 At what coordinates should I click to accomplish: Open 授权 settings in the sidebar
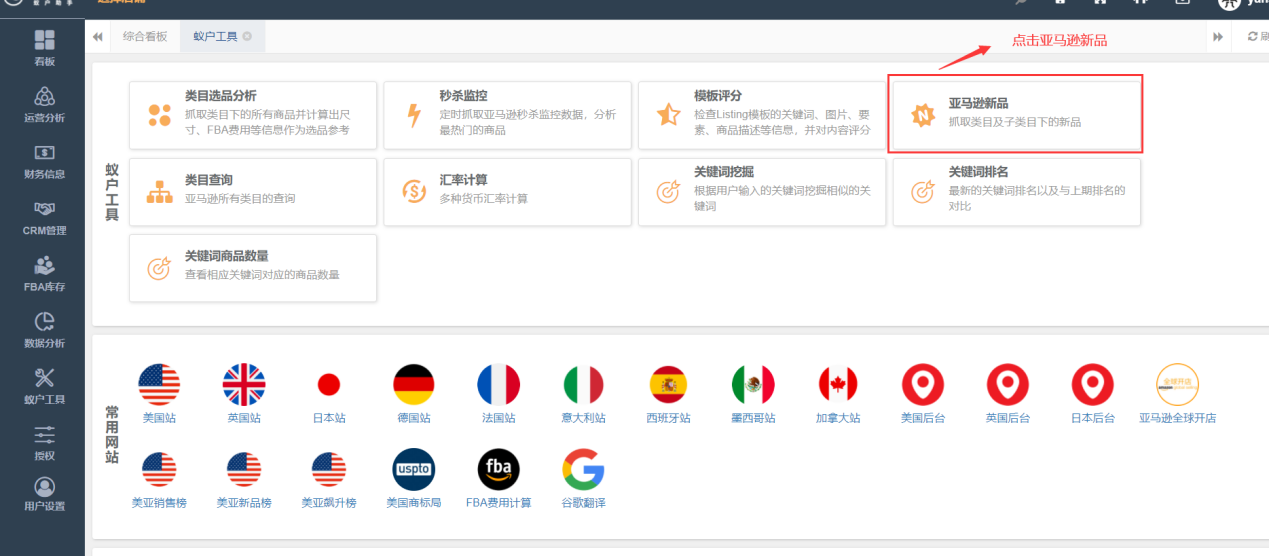[44, 442]
